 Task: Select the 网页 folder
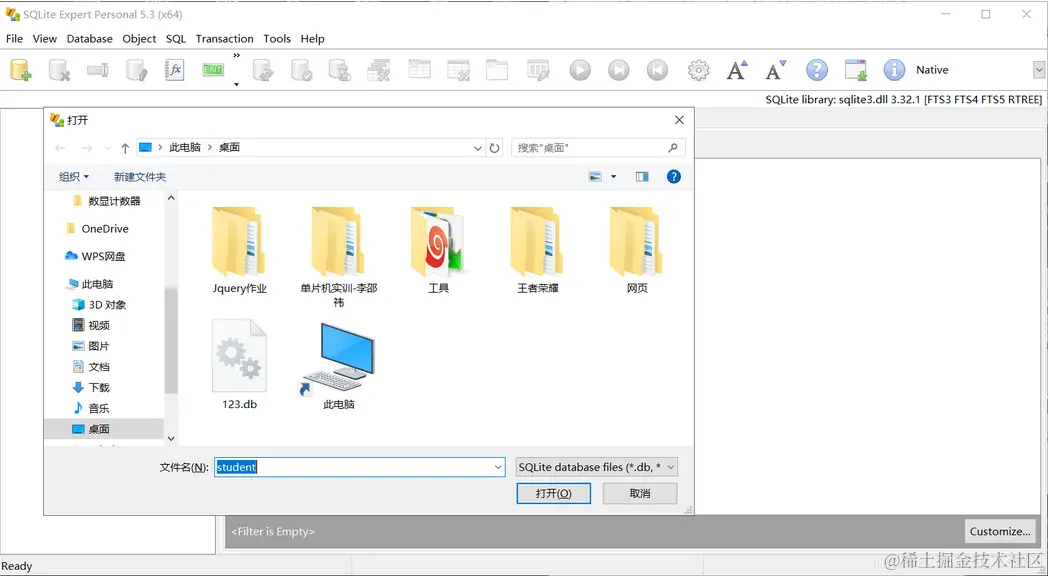tap(637, 250)
